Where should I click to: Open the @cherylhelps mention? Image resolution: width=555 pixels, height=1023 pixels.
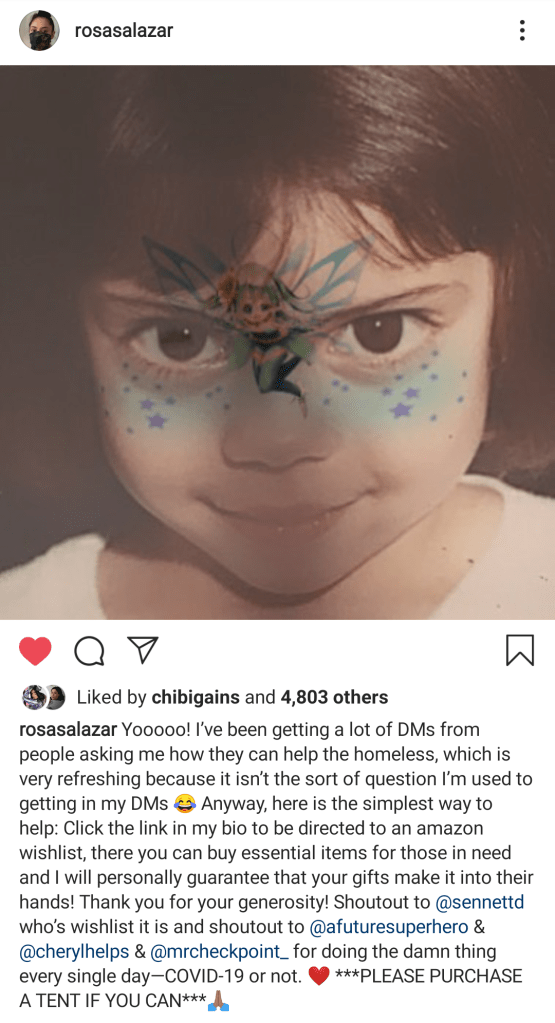pyautogui.click(x=74, y=952)
